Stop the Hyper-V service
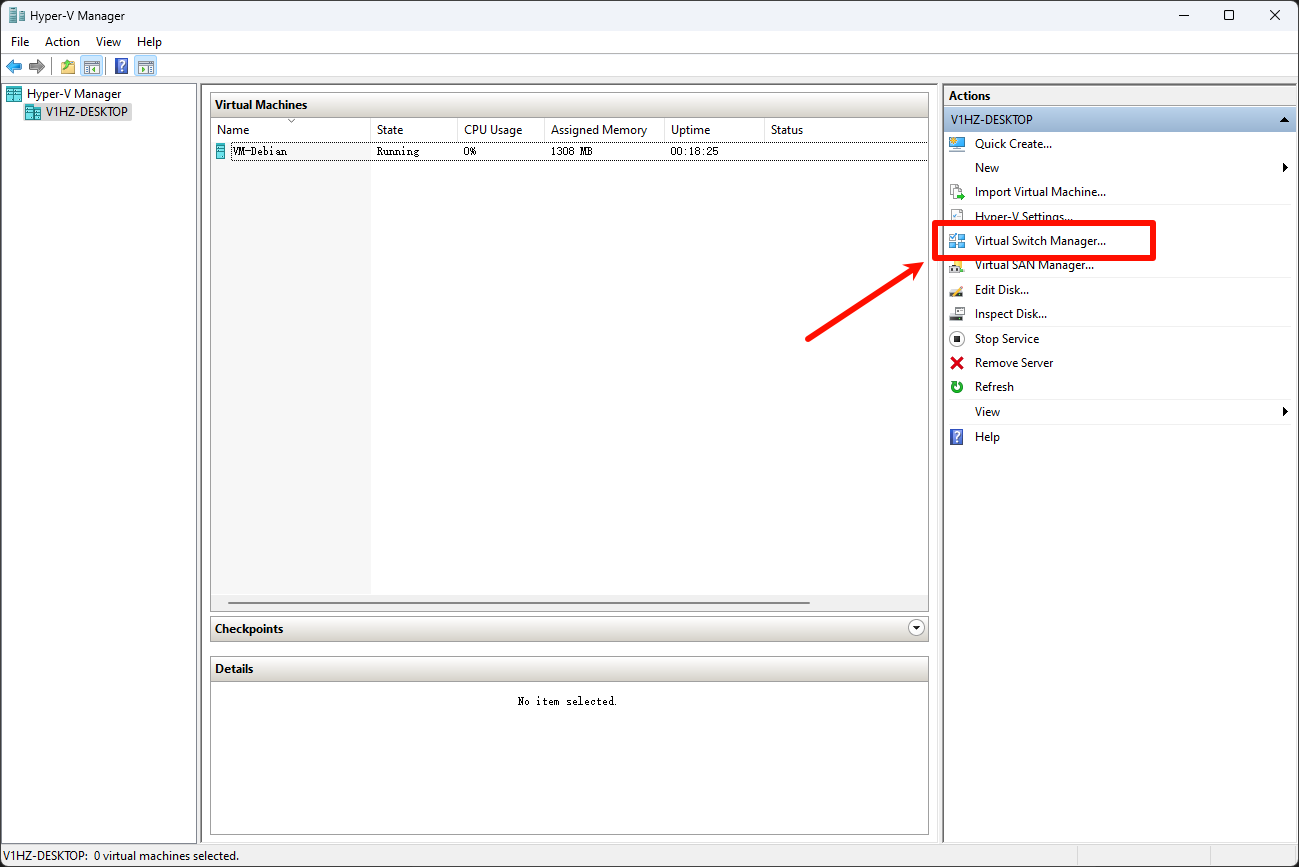 coord(1006,339)
